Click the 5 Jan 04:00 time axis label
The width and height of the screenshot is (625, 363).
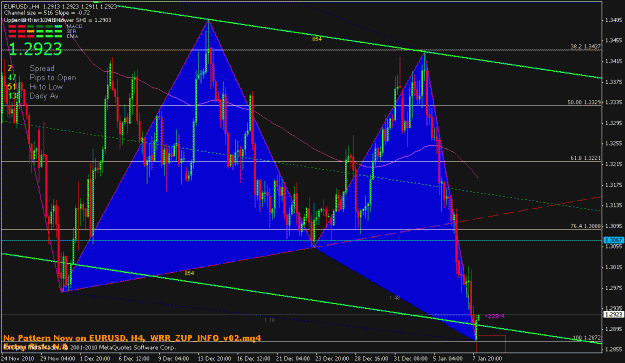point(449,358)
